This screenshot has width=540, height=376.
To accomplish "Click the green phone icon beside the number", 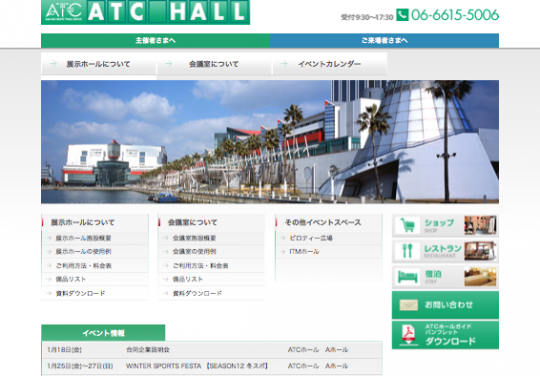I will pyautogui.click(x=402, y=15).
